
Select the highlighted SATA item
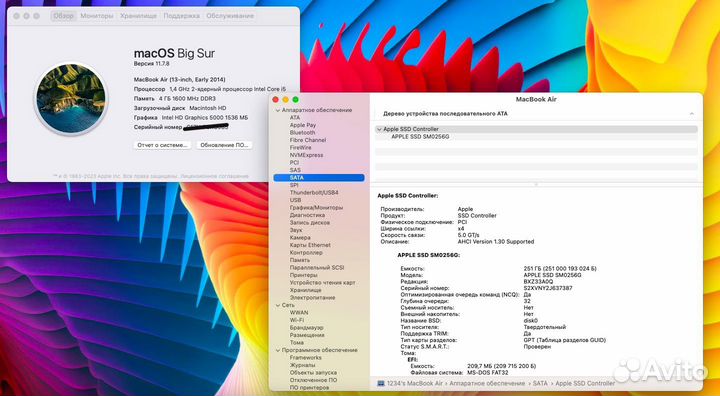click(319, 177)
